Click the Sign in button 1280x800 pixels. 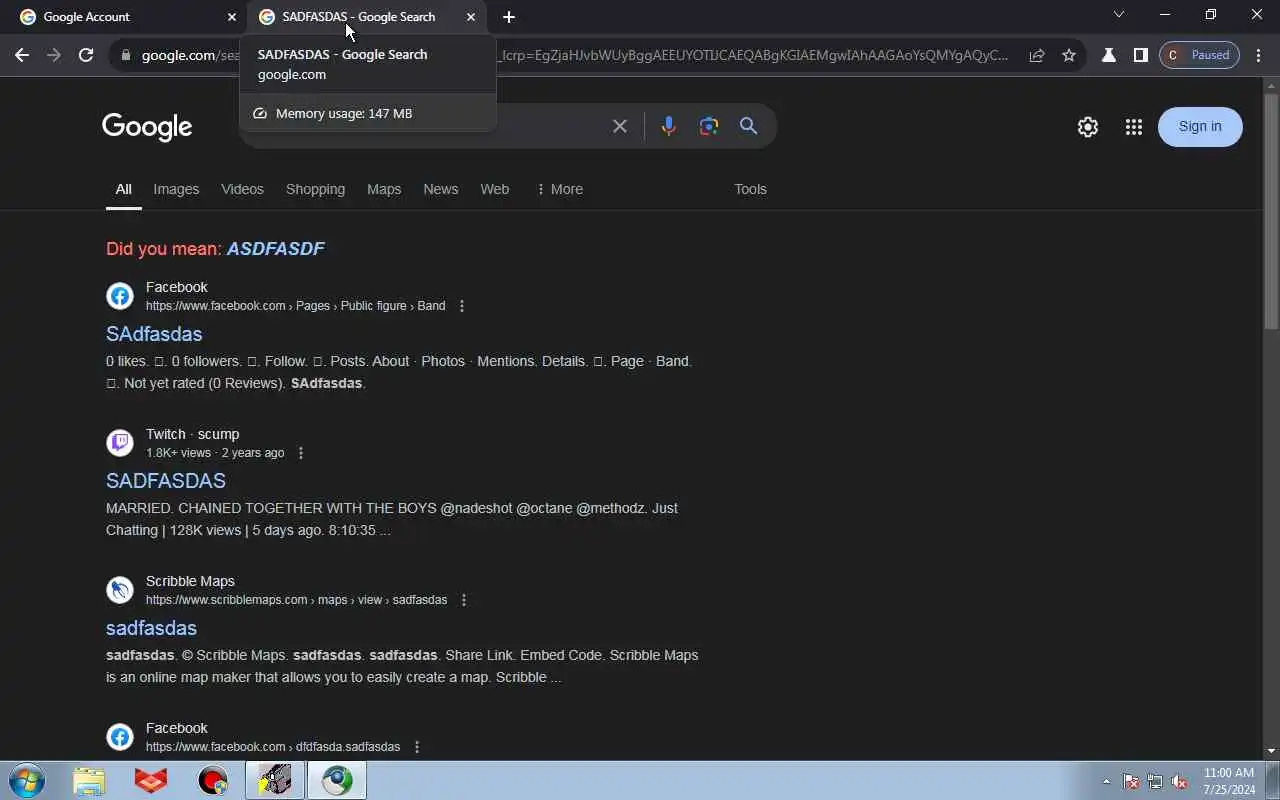pos(1200,126)
